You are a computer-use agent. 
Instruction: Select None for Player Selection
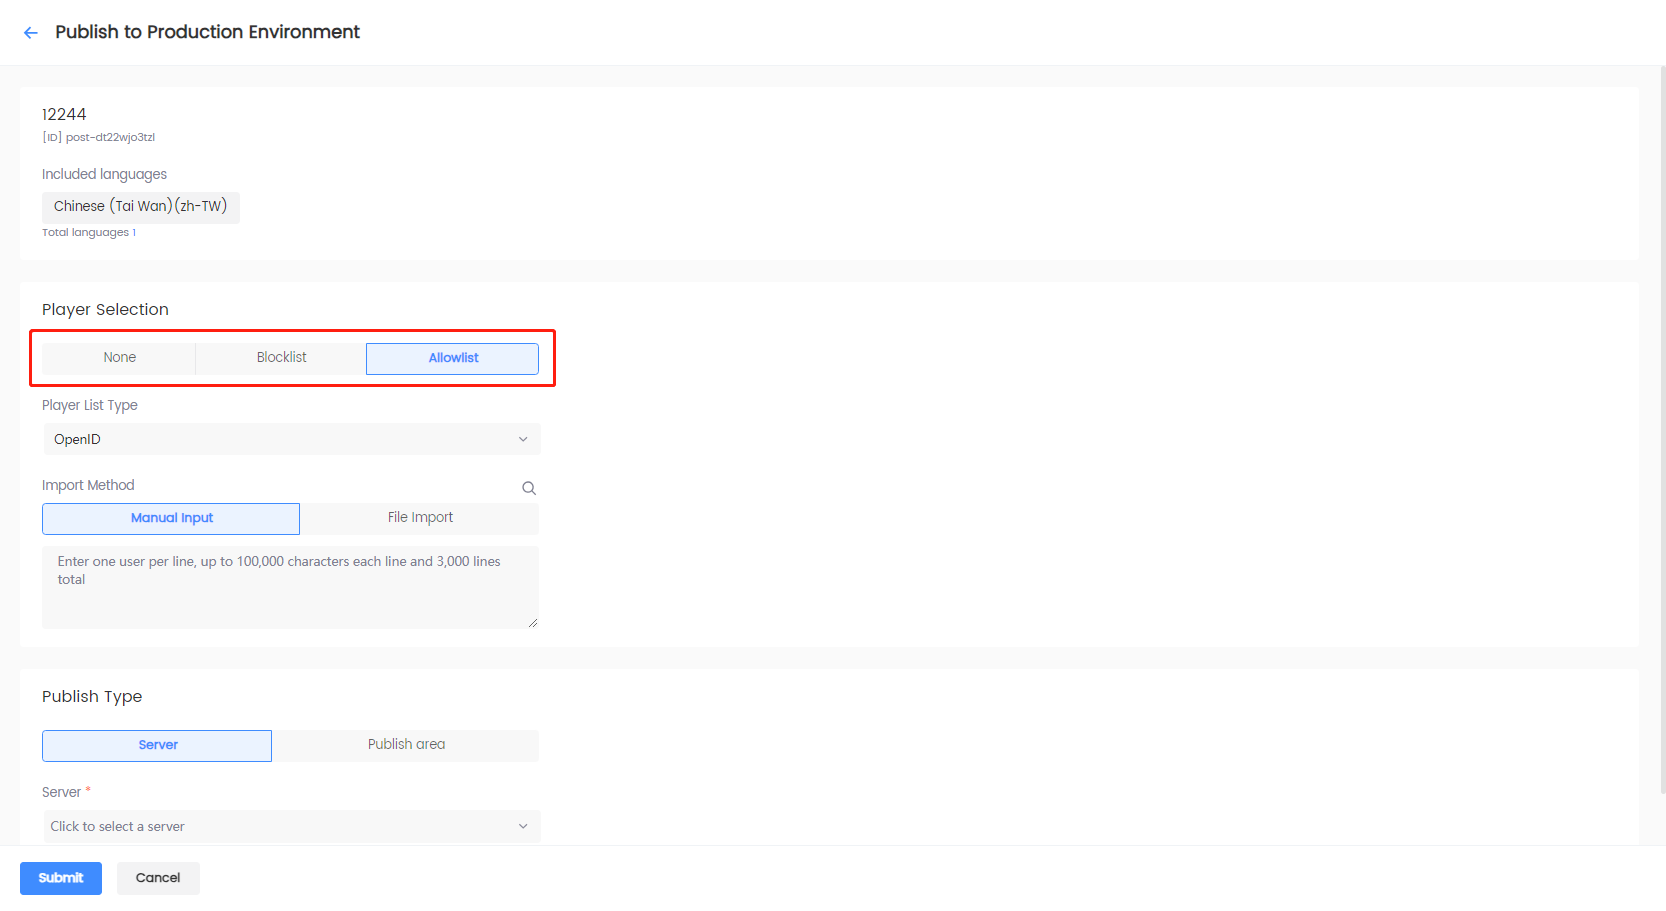pos(119,358)
